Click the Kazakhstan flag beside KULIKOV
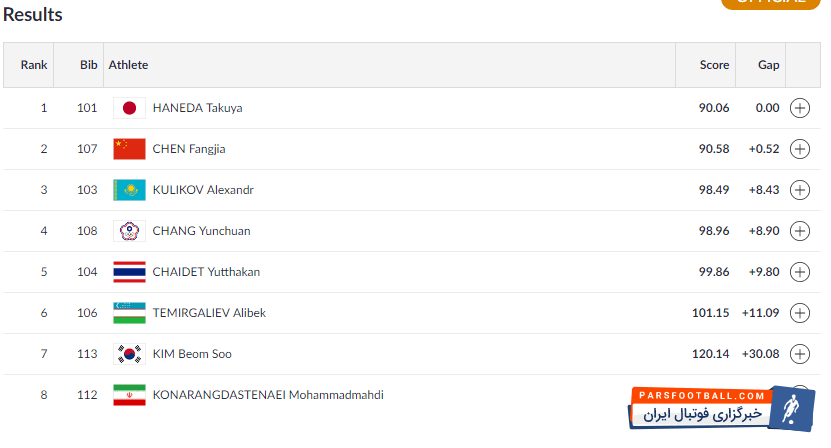831x448 pixels. point(129,190)
